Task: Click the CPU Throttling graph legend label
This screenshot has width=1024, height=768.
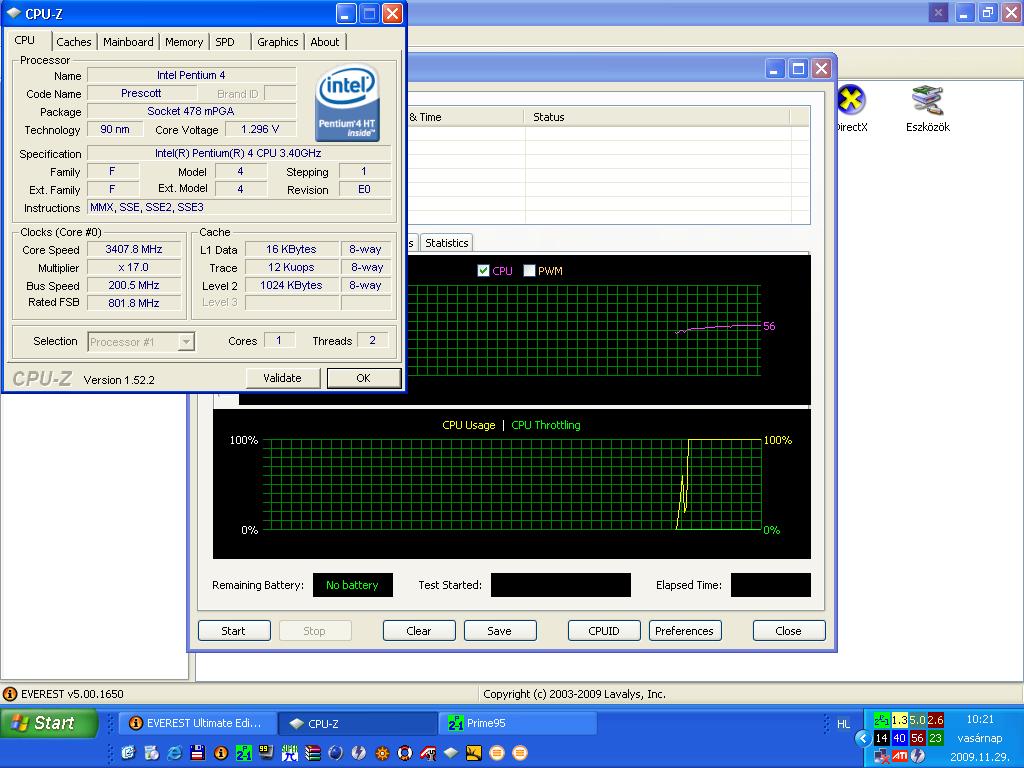Action: tap(546, 425)
